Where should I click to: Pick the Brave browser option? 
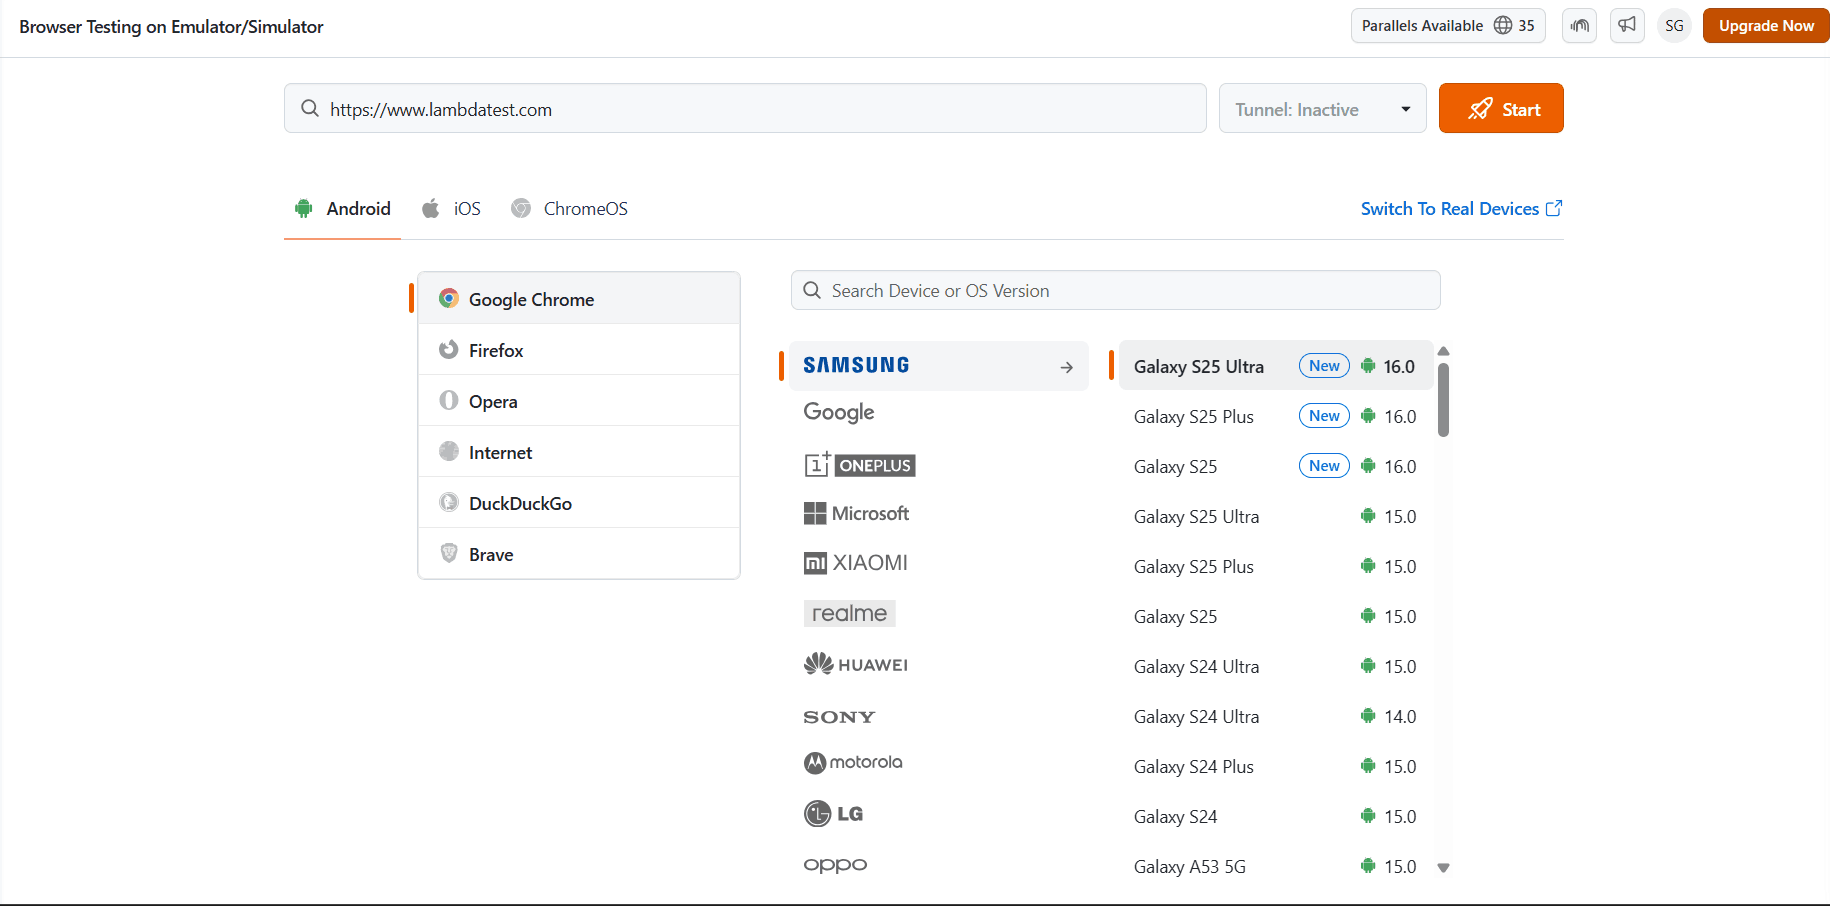pyautogui.click(x=491, y=554)
